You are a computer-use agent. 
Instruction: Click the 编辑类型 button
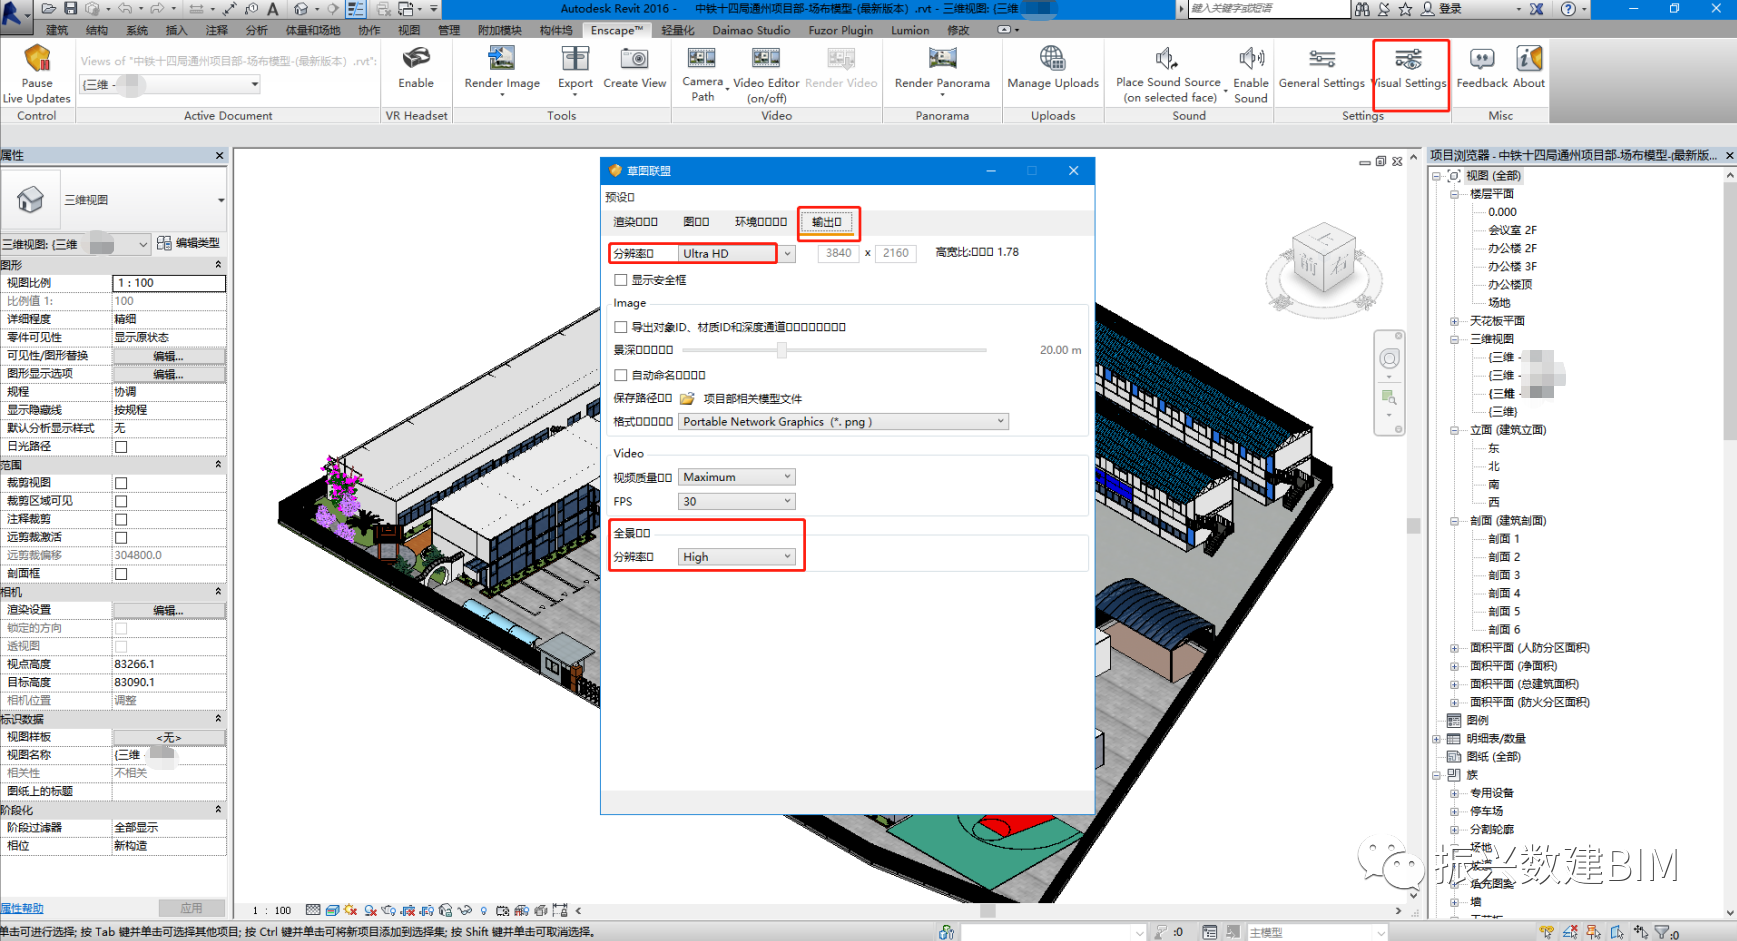click(188, 243)
